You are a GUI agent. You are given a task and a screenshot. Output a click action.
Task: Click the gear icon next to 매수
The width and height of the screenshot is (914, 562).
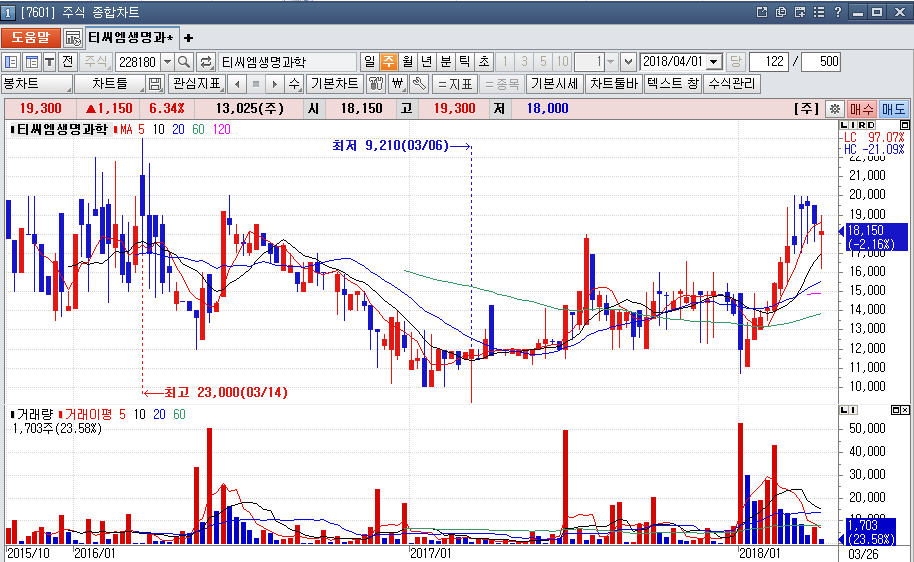pos(834,109)
